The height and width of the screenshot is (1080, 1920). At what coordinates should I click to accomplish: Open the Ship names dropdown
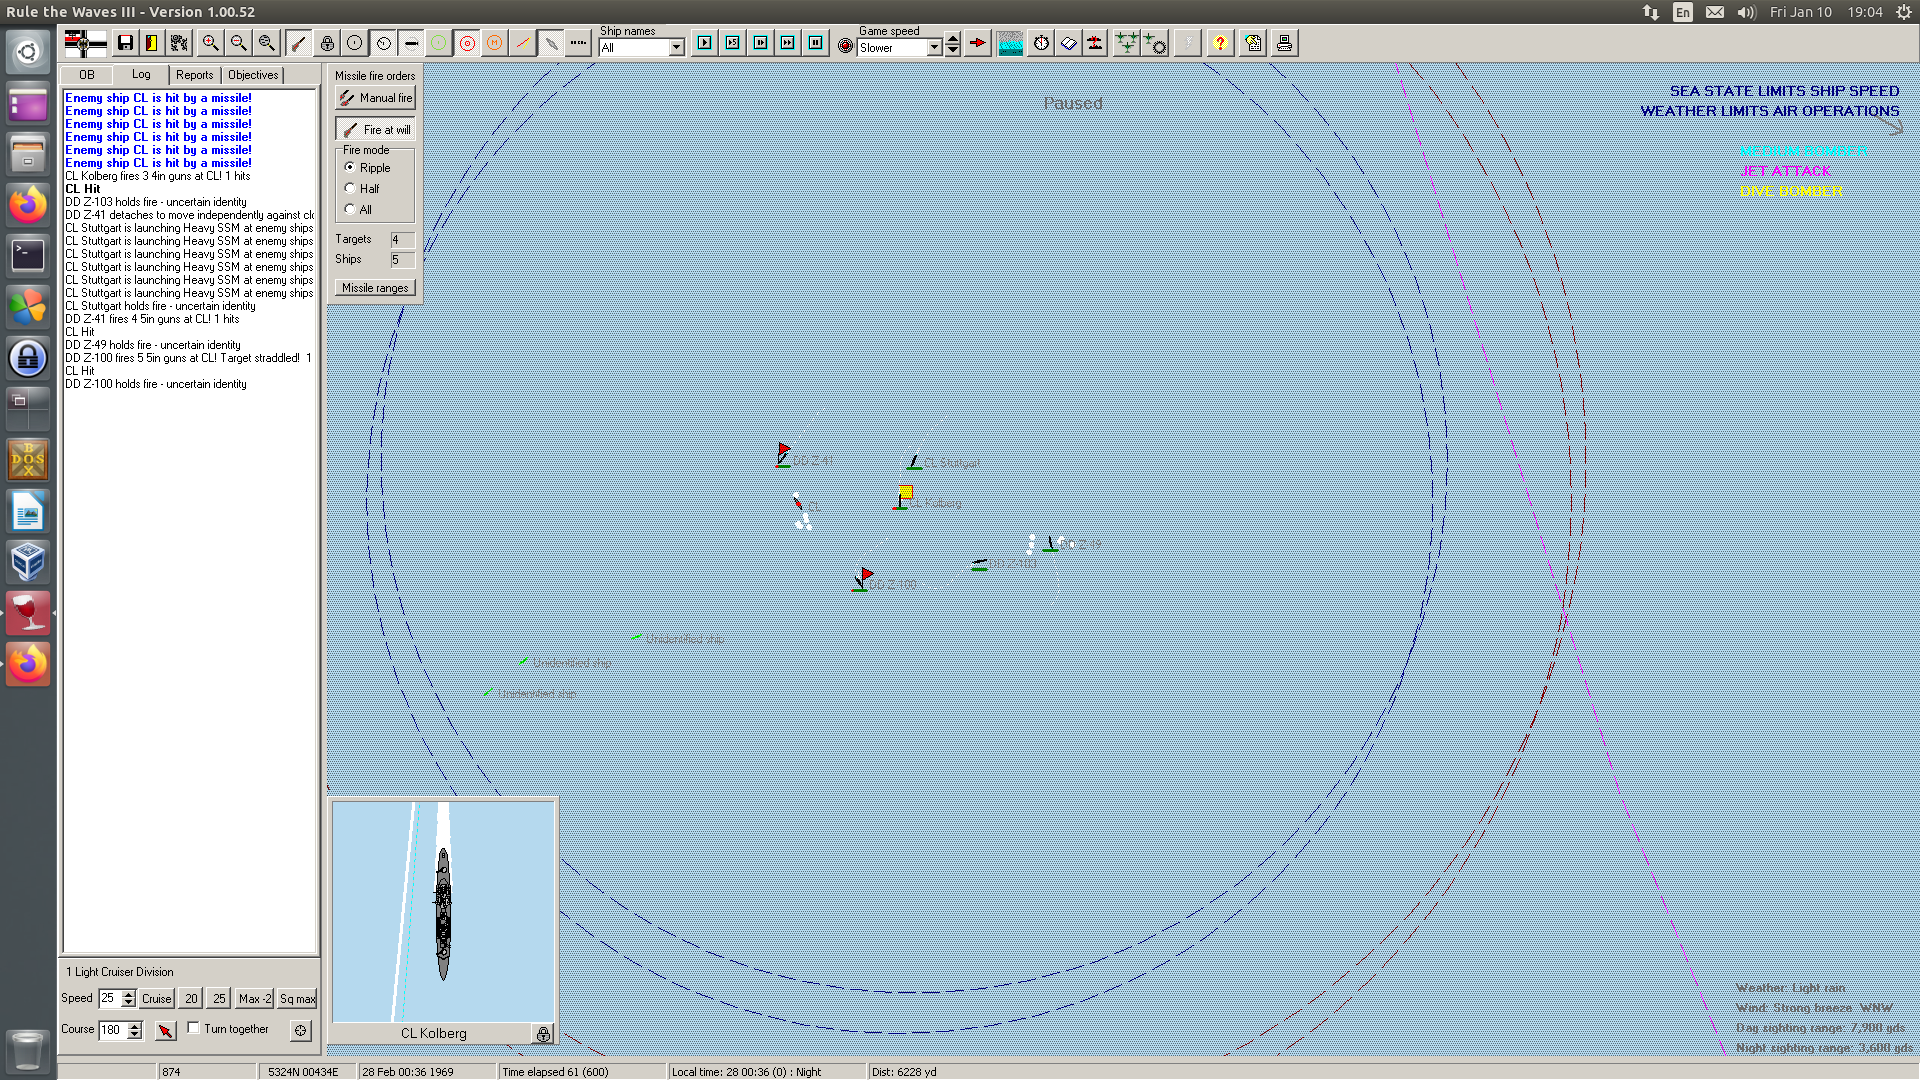pyautogui.click(x=677, y=47)
